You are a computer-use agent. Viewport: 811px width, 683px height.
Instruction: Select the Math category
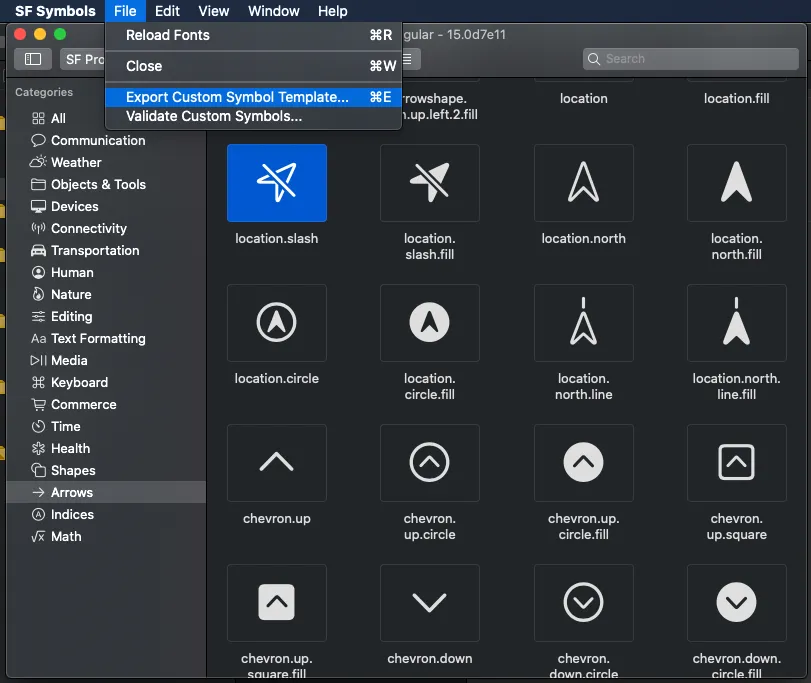(106, 537)
